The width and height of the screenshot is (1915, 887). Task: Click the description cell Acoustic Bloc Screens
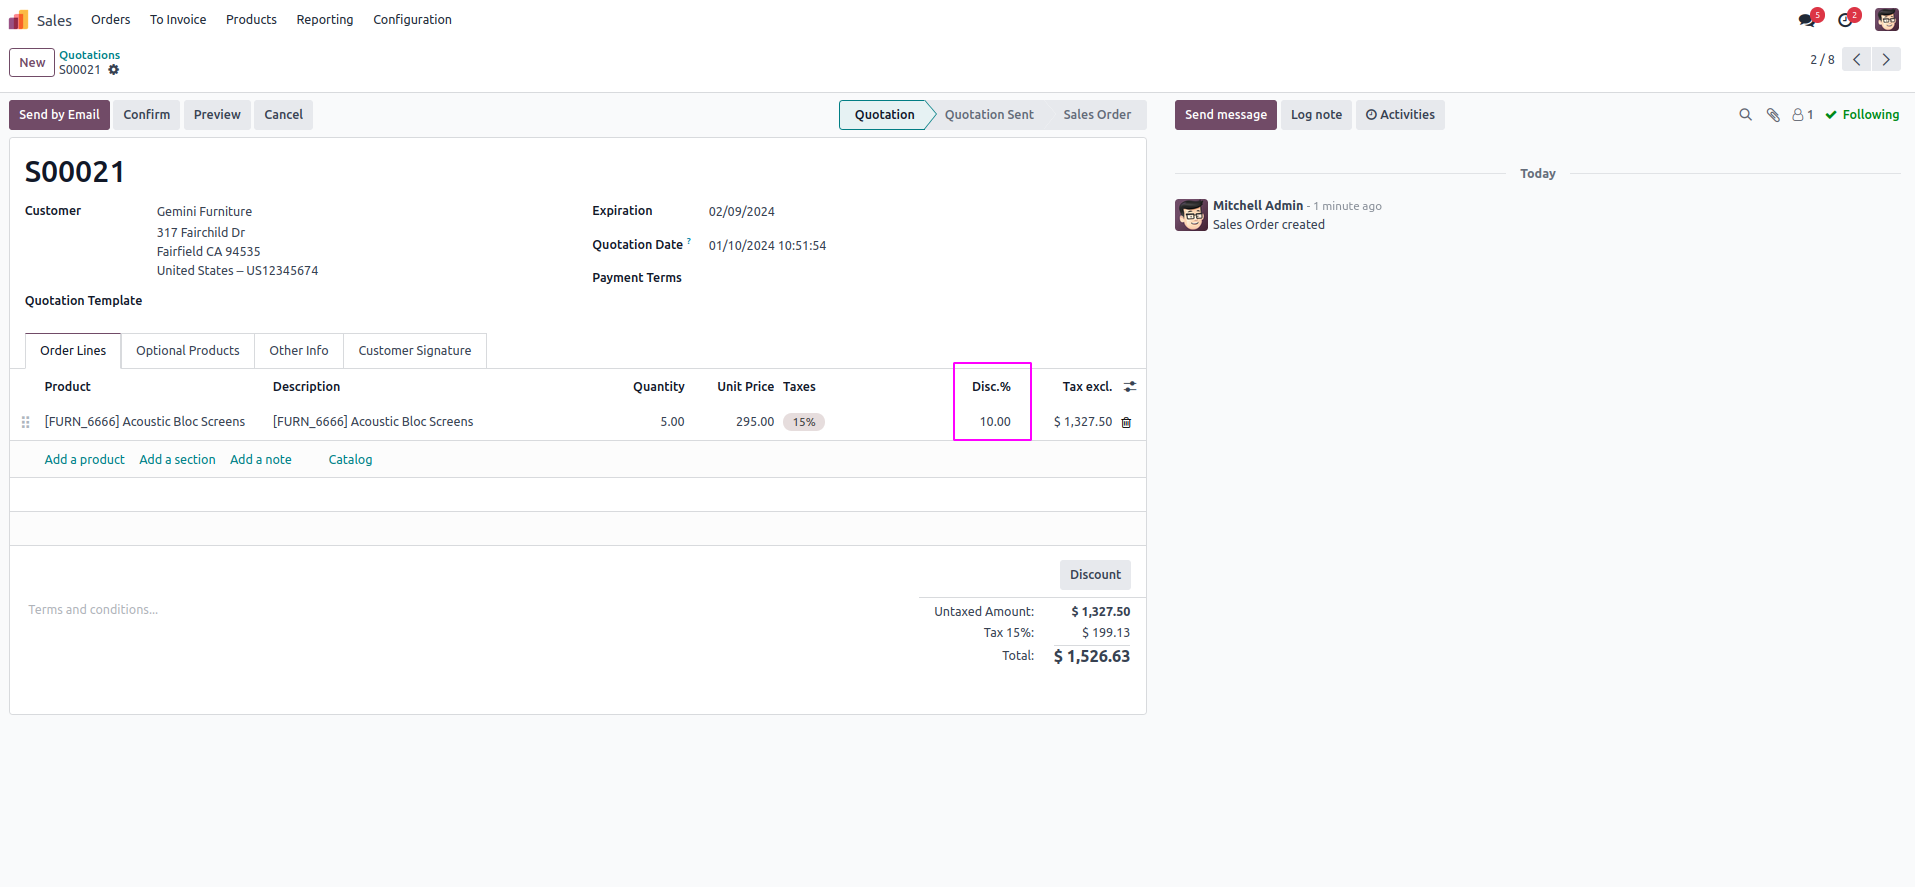(x=373, y=422)
